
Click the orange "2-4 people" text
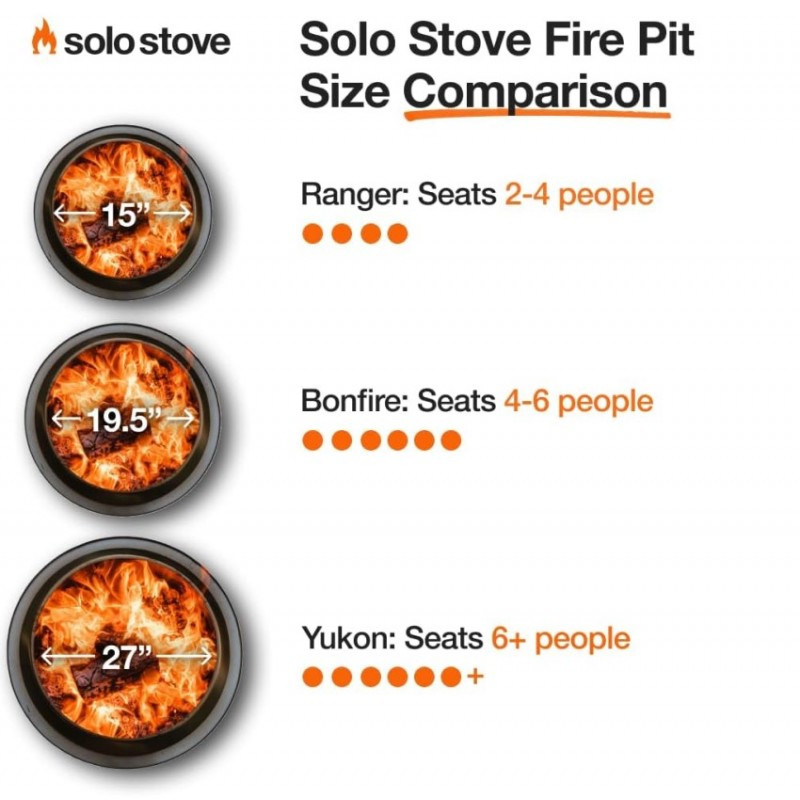(578, 193)
